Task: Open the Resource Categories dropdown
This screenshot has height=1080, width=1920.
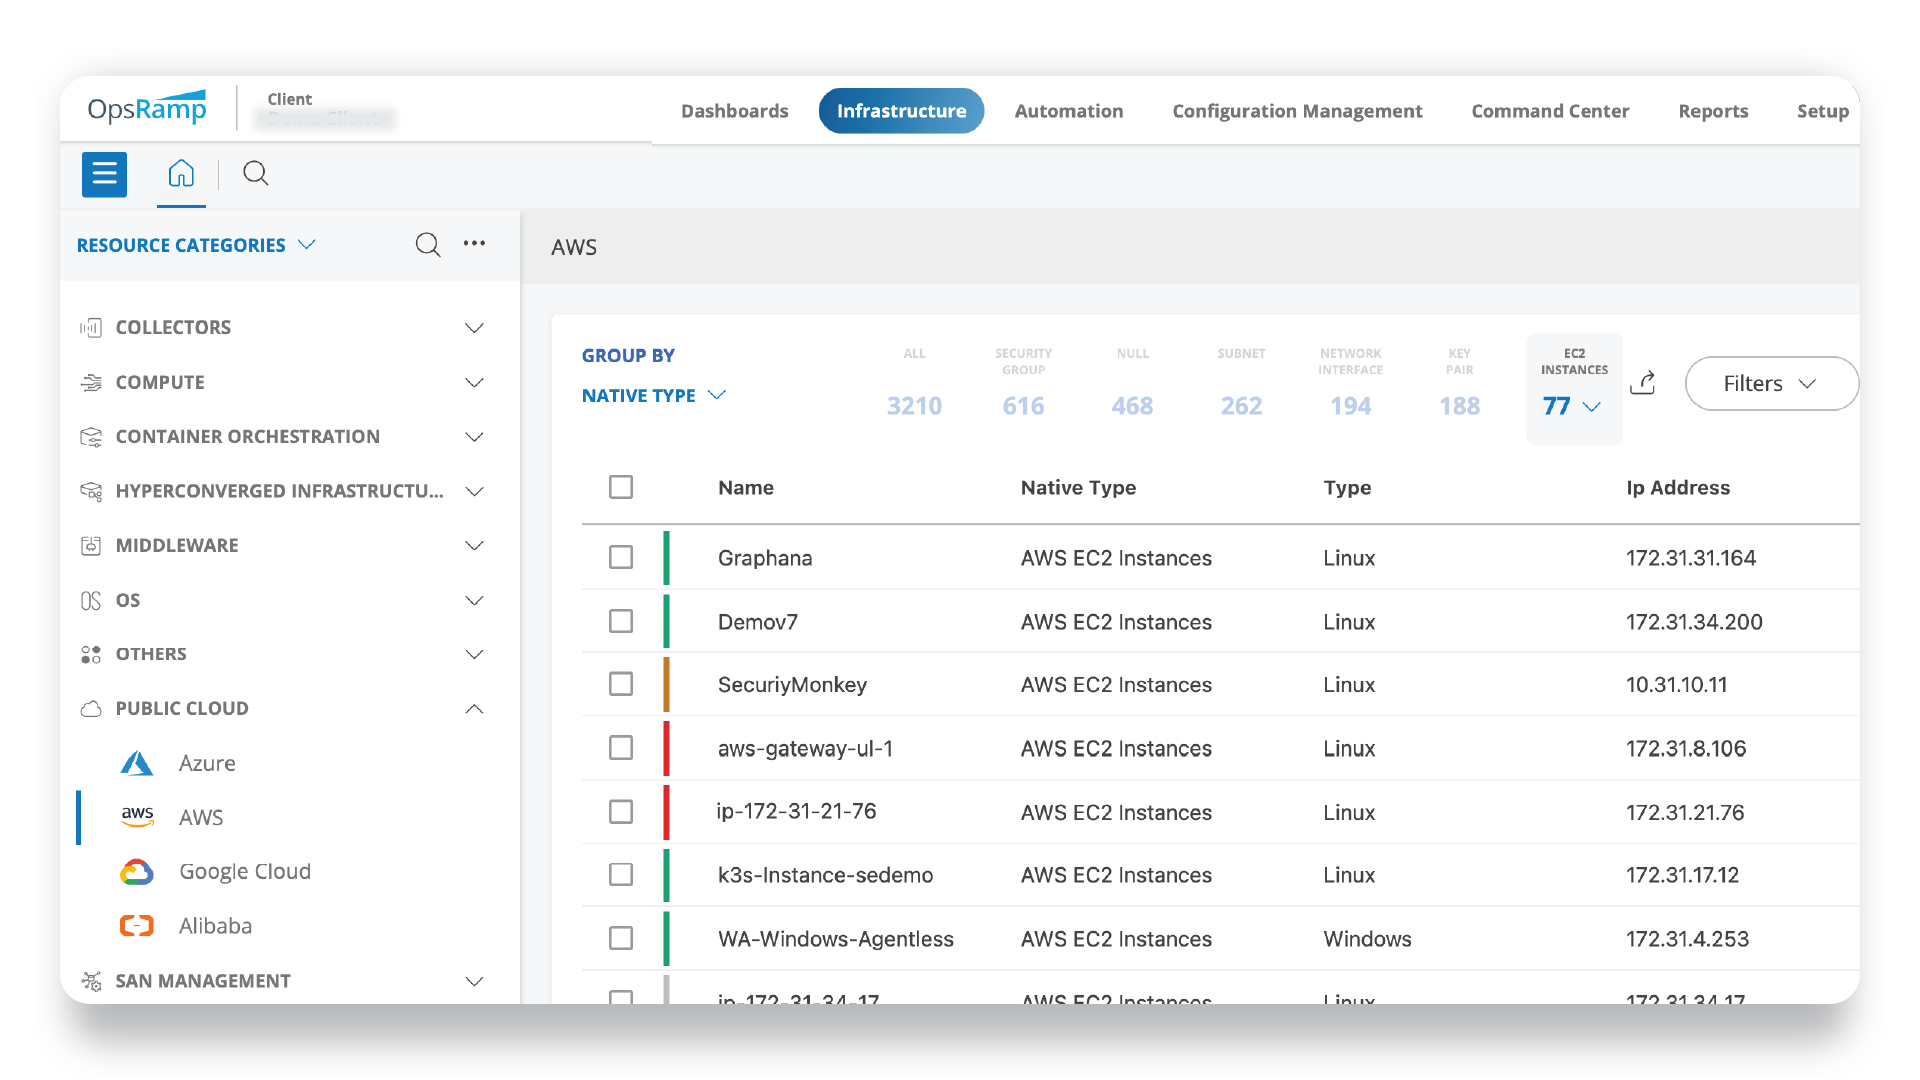Action: 197,245
